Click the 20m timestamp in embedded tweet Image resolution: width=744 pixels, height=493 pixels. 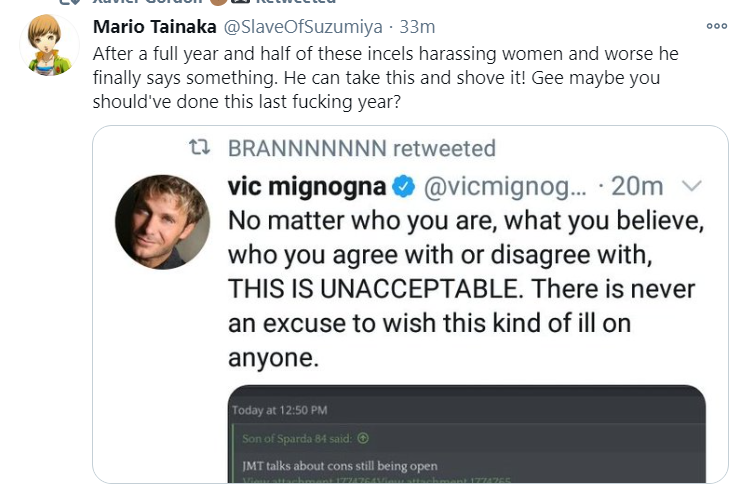click(x=637, y=186)
